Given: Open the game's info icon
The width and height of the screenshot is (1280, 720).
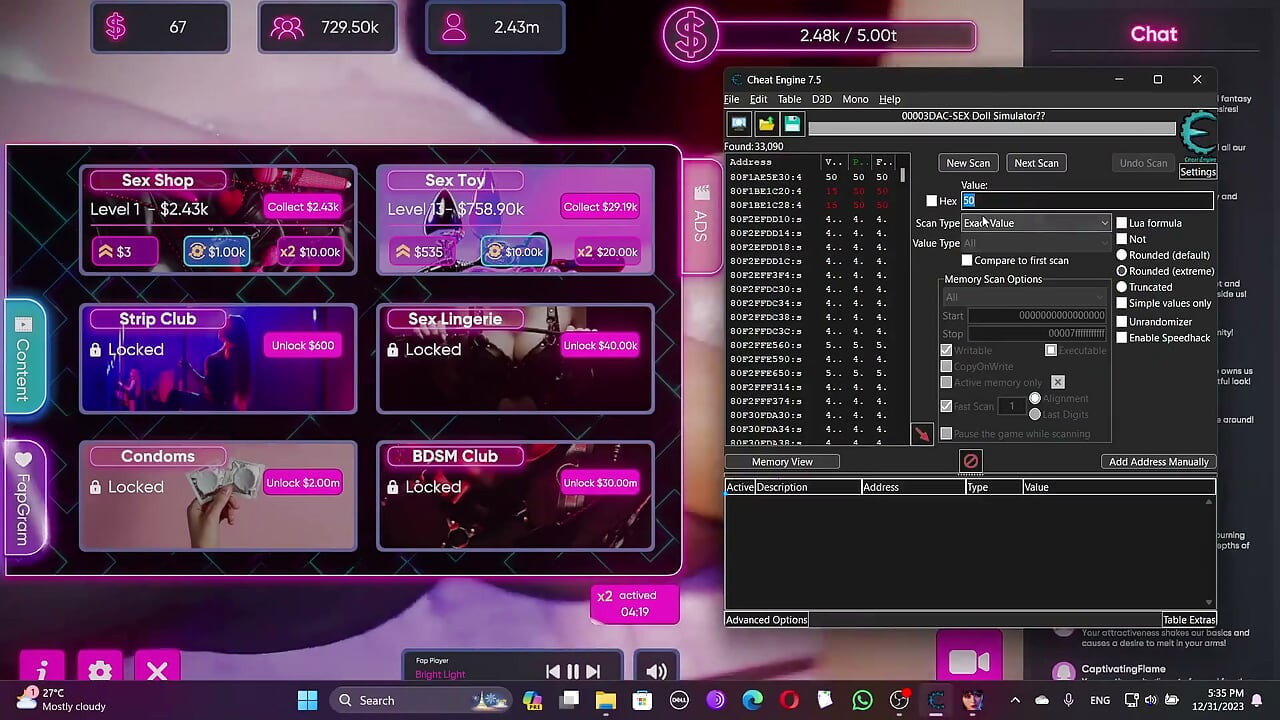Looking at the screenshot, I should tap(42, 669).
